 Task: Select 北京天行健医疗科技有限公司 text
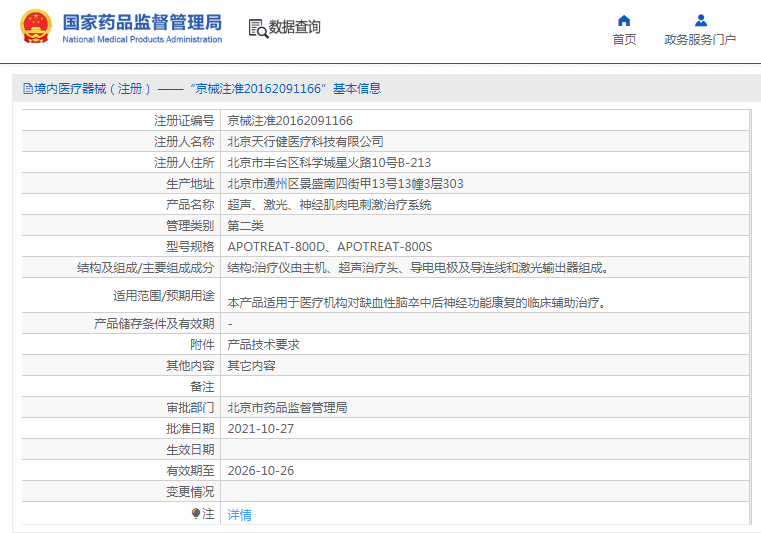tap(305, 141)
